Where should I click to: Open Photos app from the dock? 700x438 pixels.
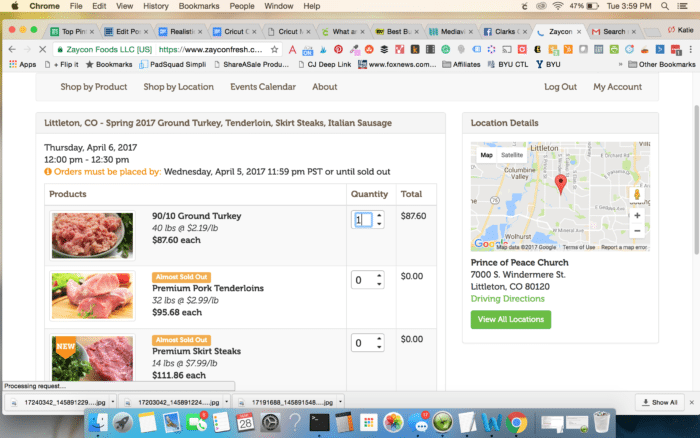(x=393, y=422)
